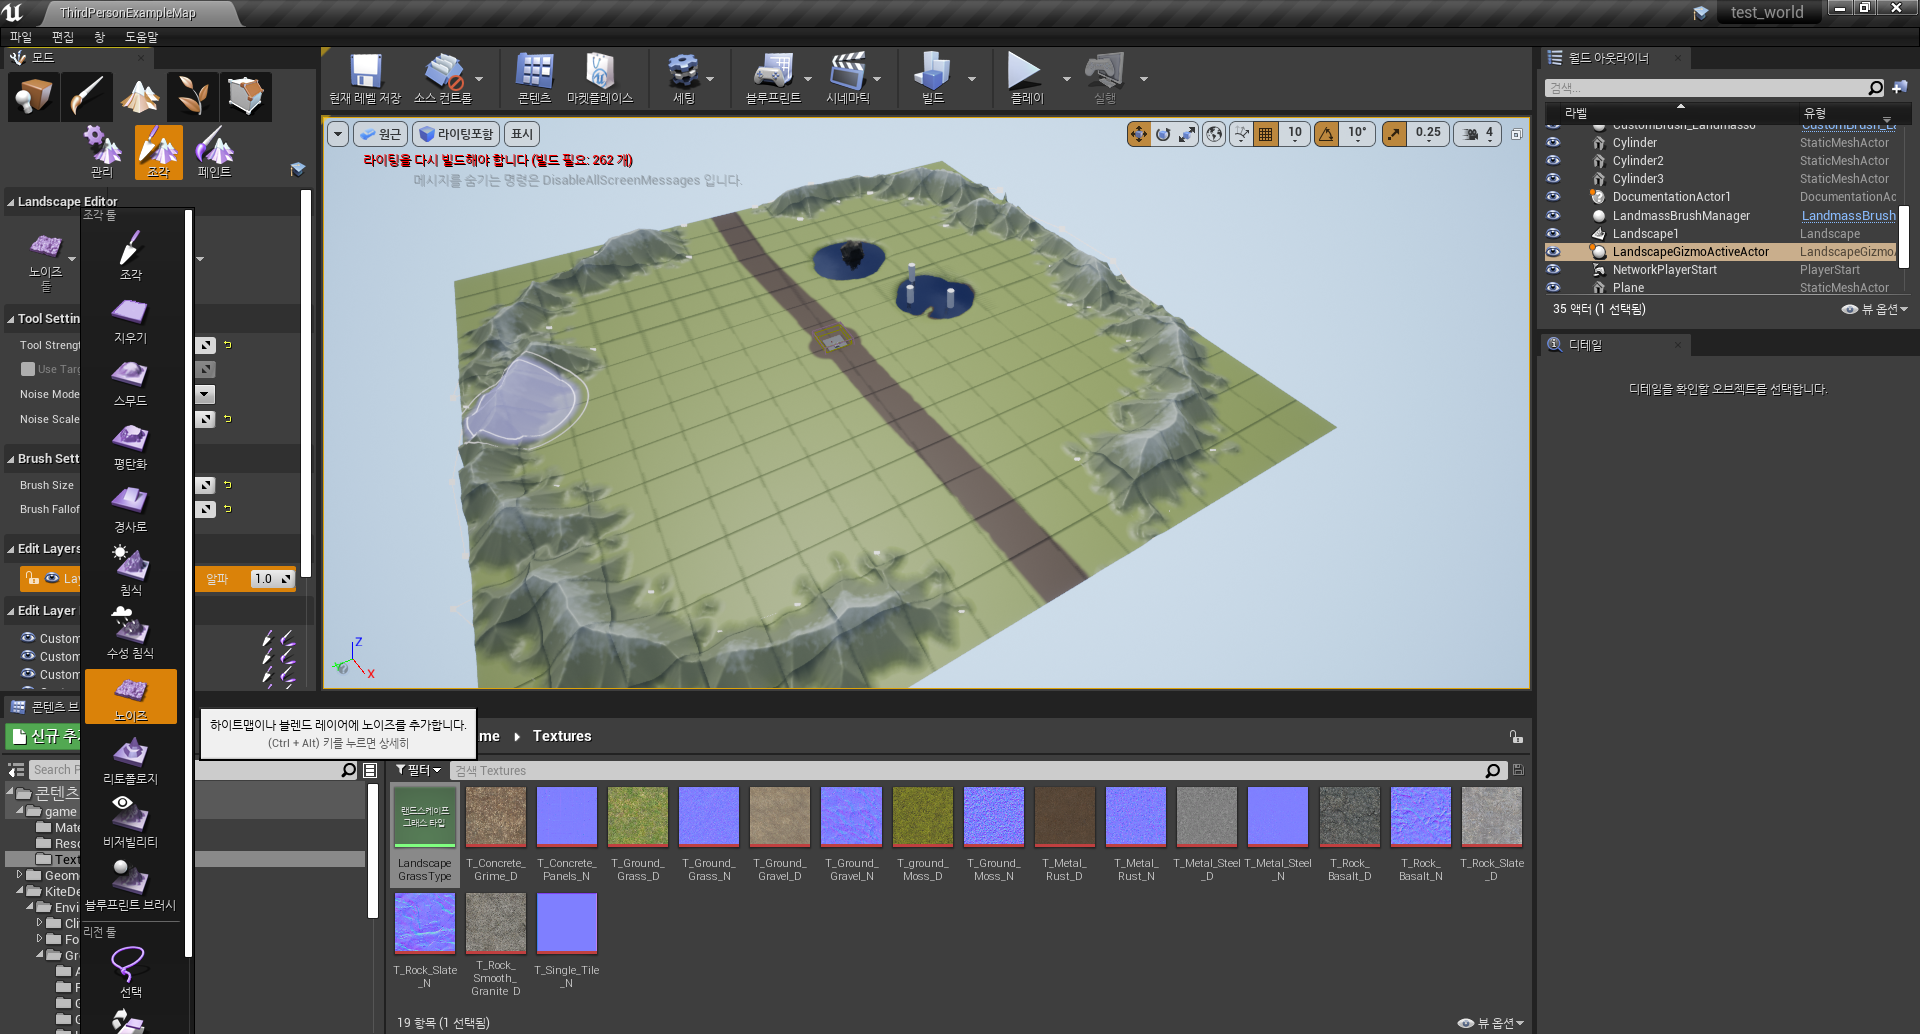Screen dimensions: 1920x1034
Task: Choose the Noise tool (노이즈) in the list
Action: (131, 697)
